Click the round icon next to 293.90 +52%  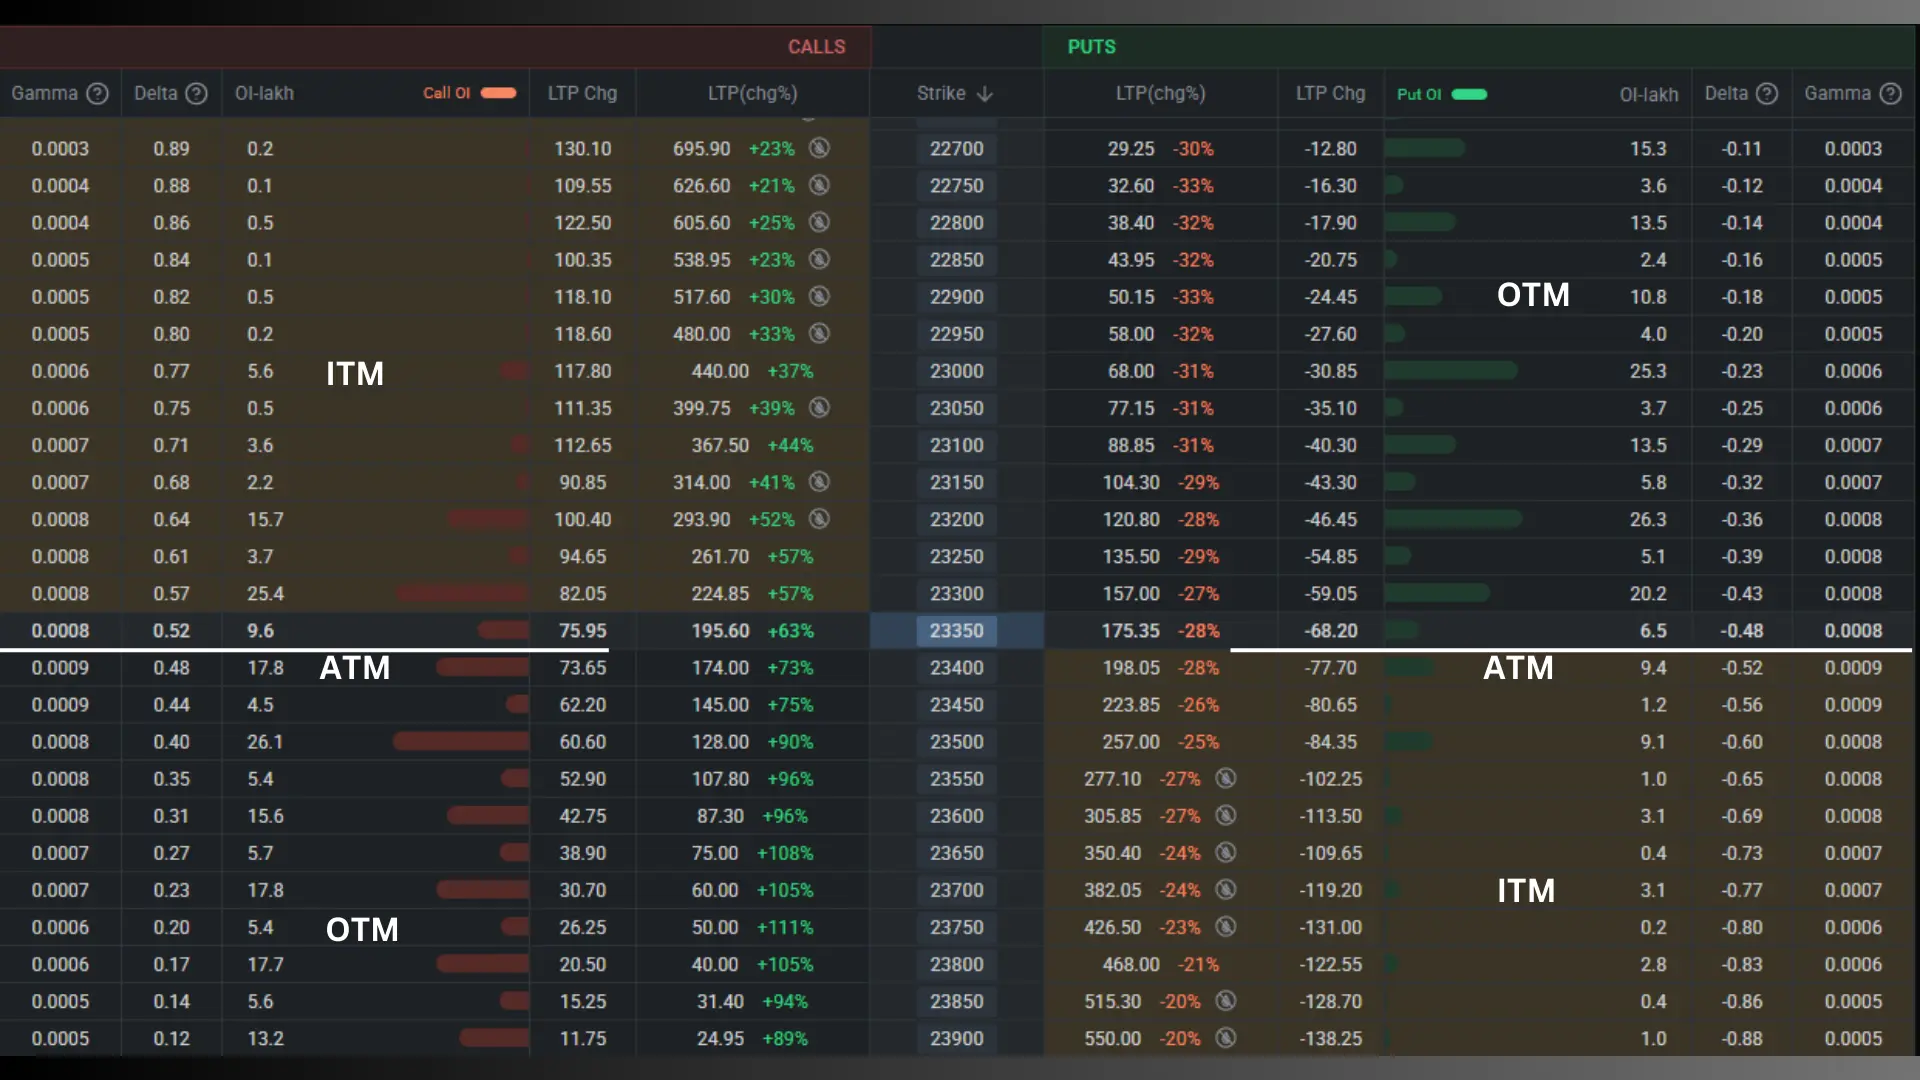819,518
